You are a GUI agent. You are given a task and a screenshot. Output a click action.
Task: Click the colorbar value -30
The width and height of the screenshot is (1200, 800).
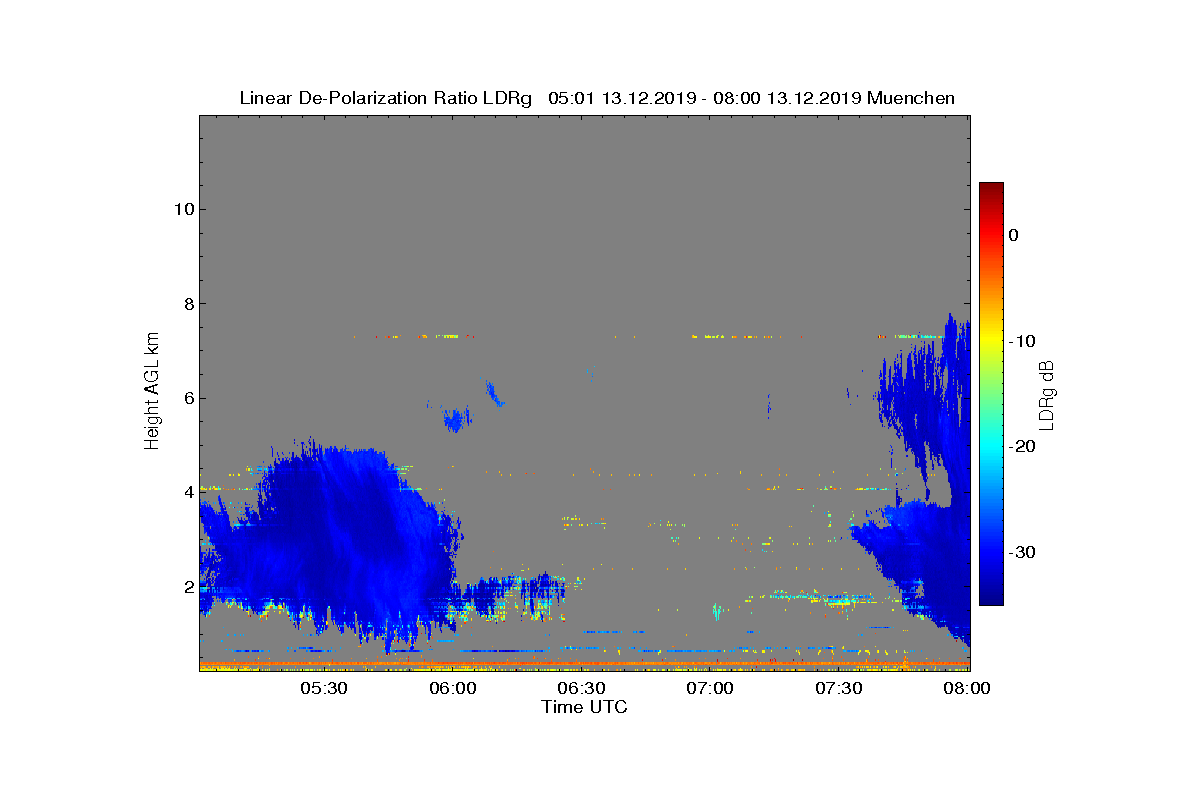click(1020, 552)
